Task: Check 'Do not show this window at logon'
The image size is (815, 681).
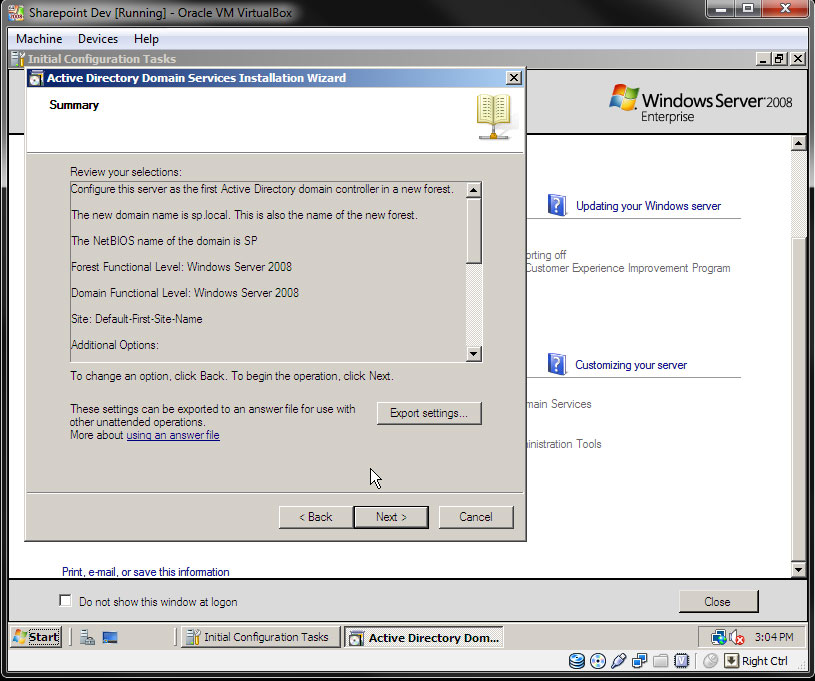Action: pos(65,601)
